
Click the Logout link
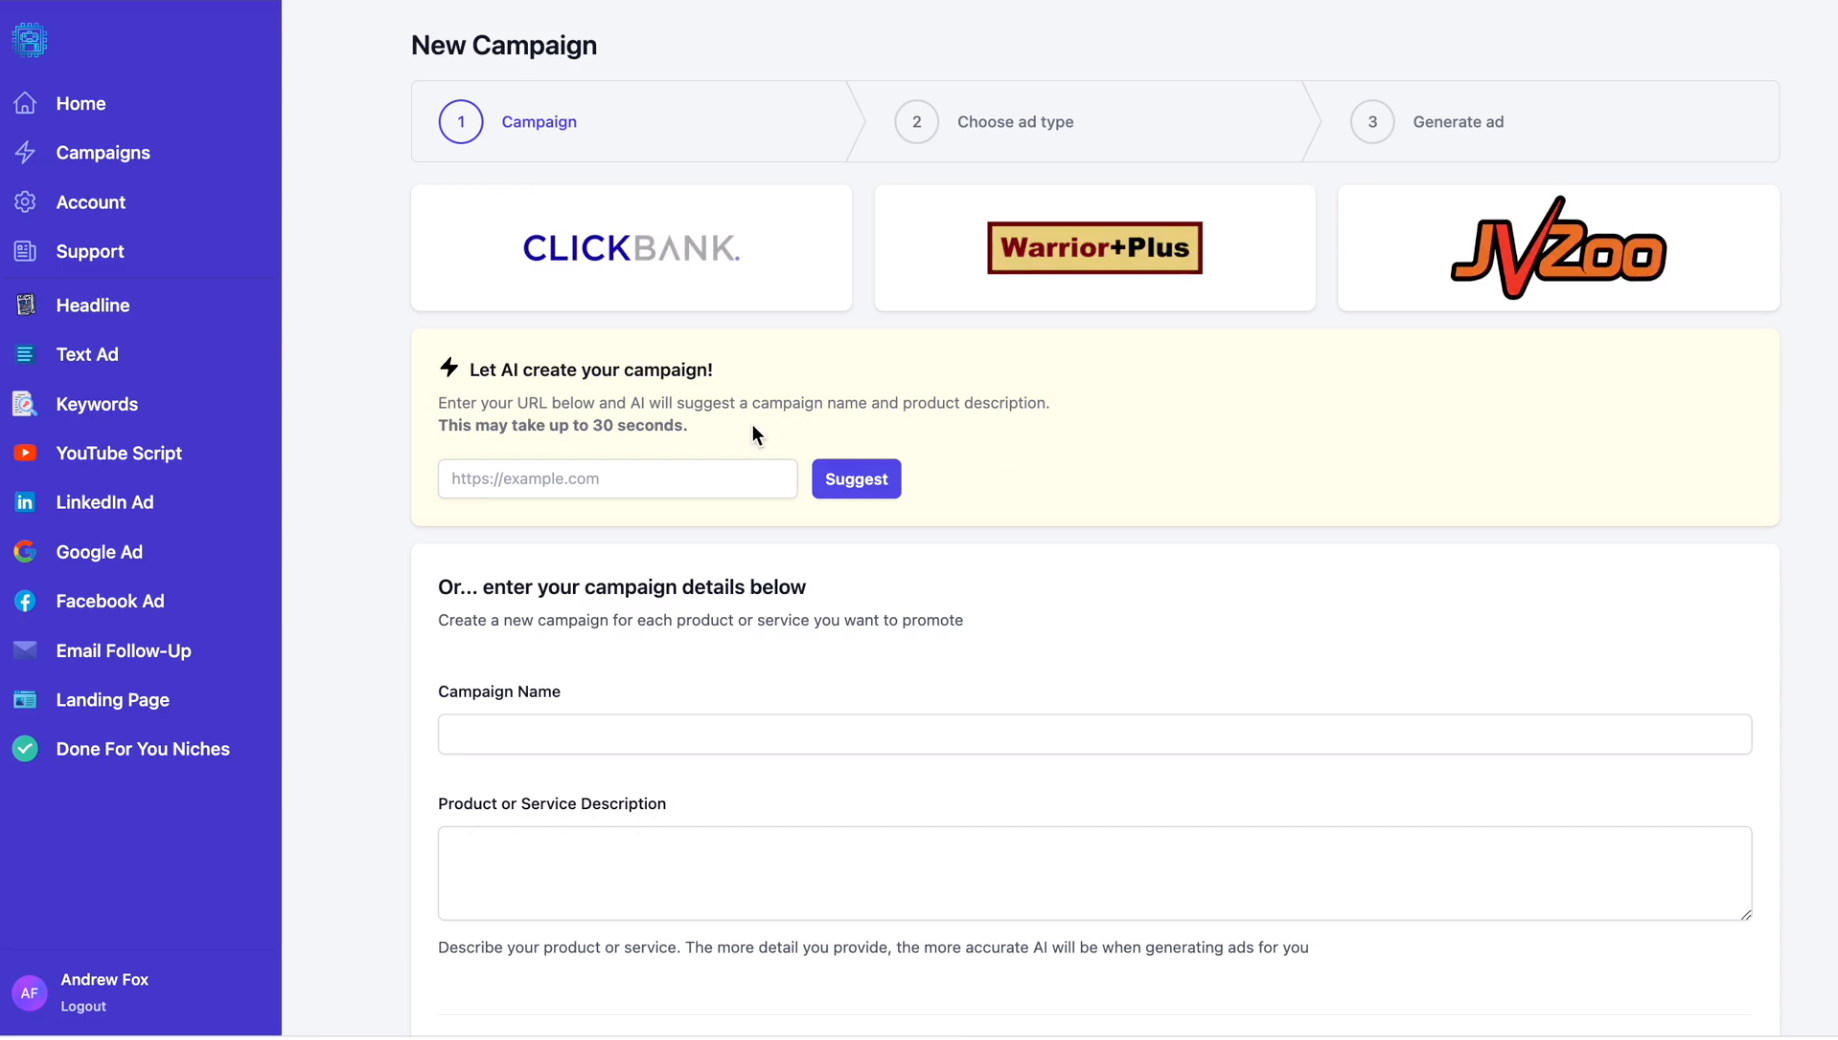pyautogui.click(x=83, y=1006)
